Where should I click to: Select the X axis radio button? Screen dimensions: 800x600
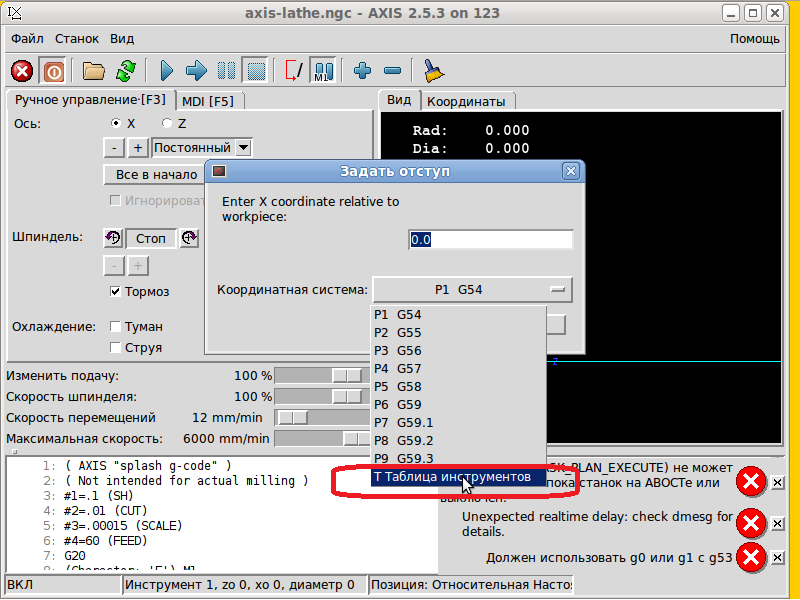point(116,123)
